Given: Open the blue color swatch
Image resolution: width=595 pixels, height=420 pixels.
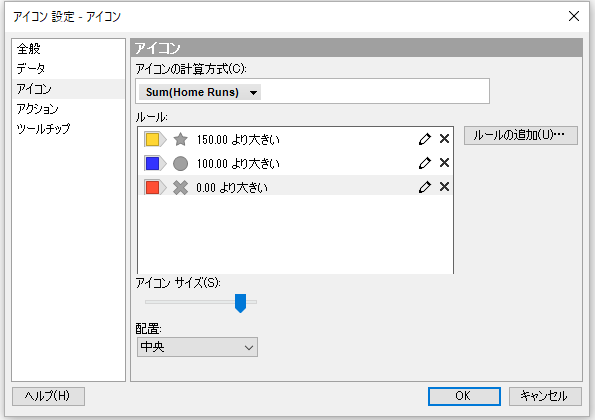Looking at the screenshot, I should [x=155, y=164].
